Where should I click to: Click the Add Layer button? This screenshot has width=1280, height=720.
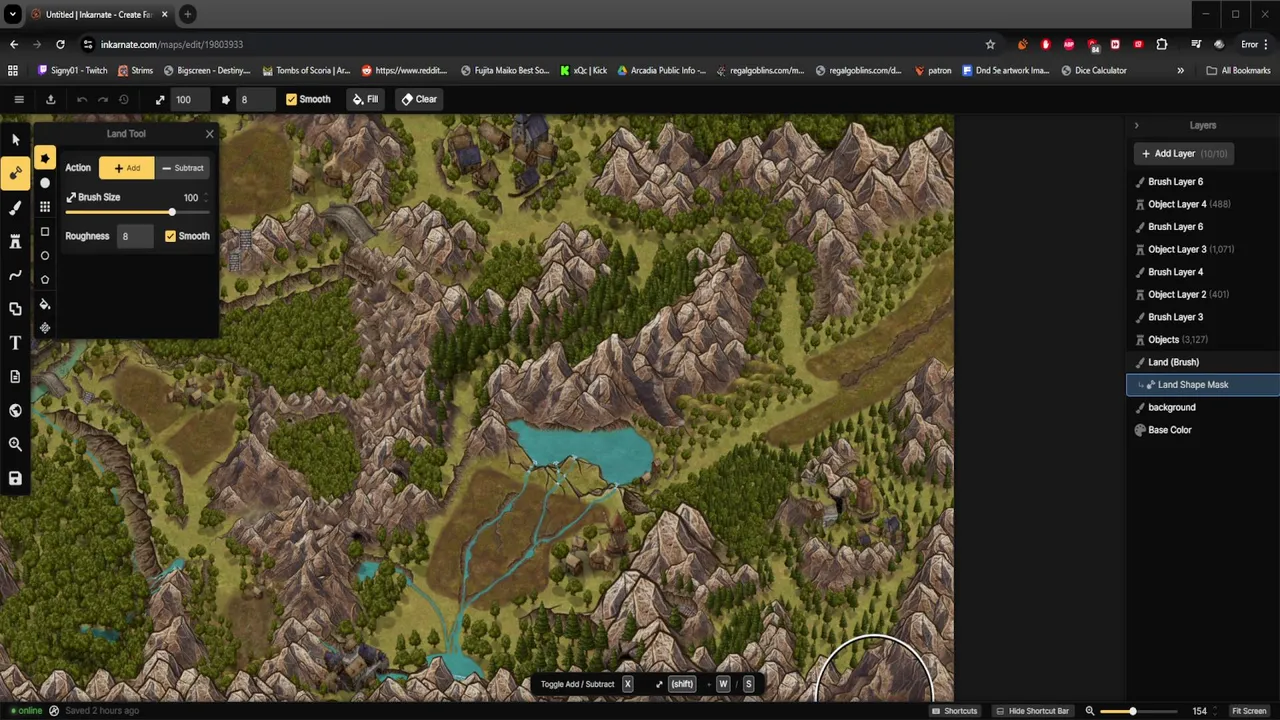(x=1184, y=154)
